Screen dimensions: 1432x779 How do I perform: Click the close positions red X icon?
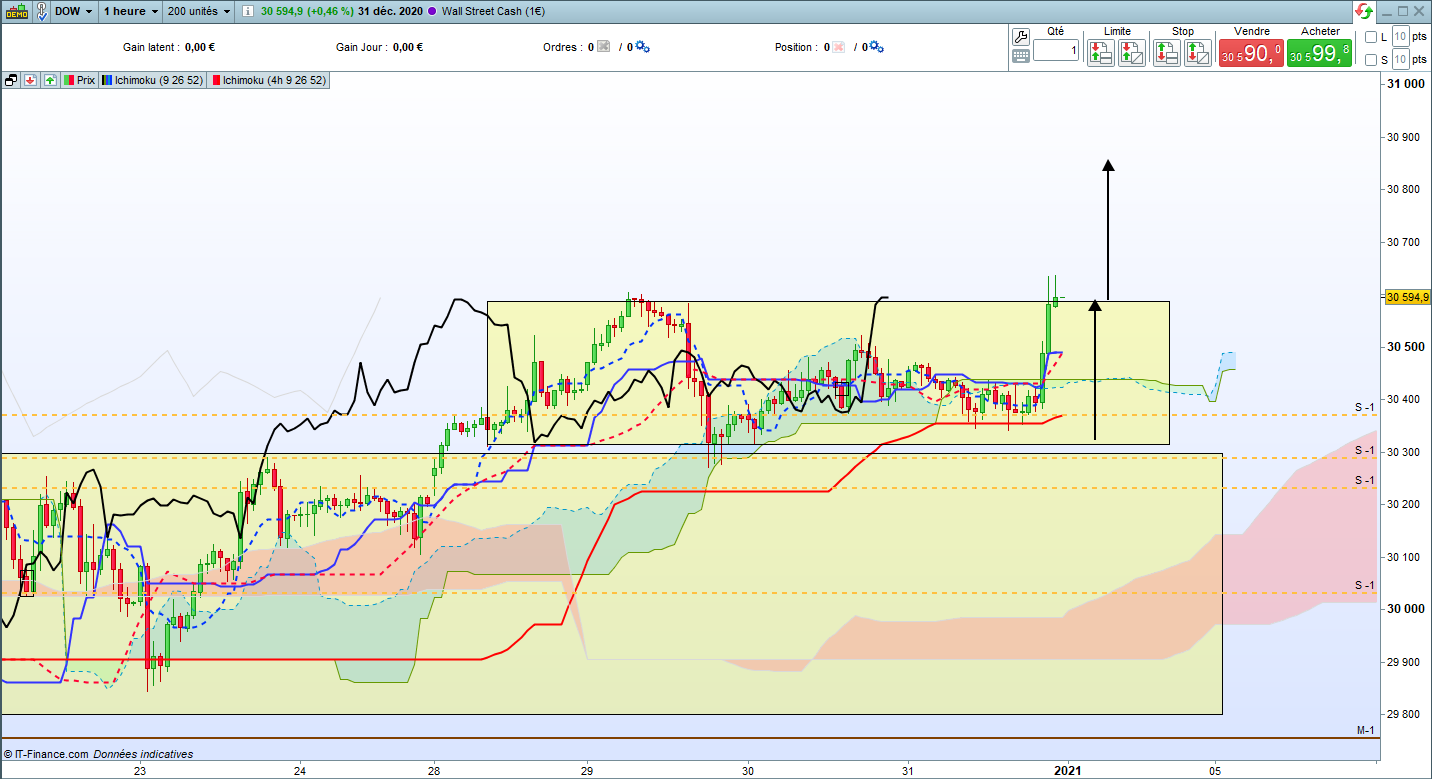[838, 47]
